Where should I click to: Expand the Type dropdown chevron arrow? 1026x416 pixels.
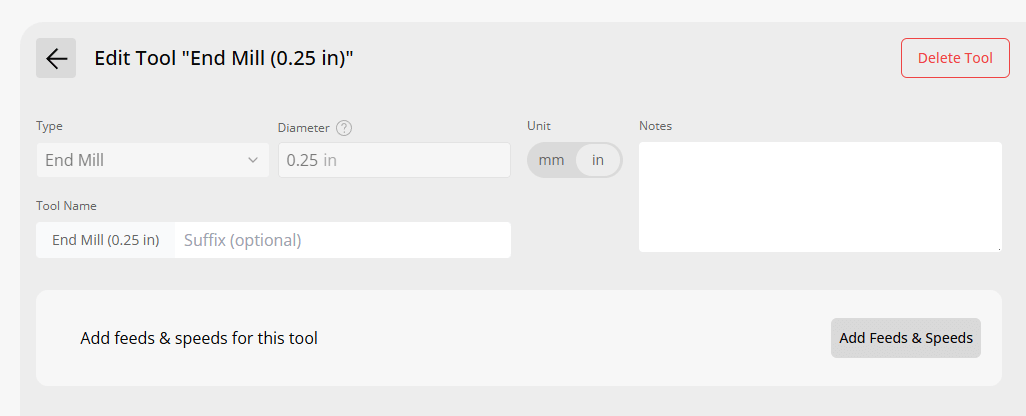click(253, 160)
